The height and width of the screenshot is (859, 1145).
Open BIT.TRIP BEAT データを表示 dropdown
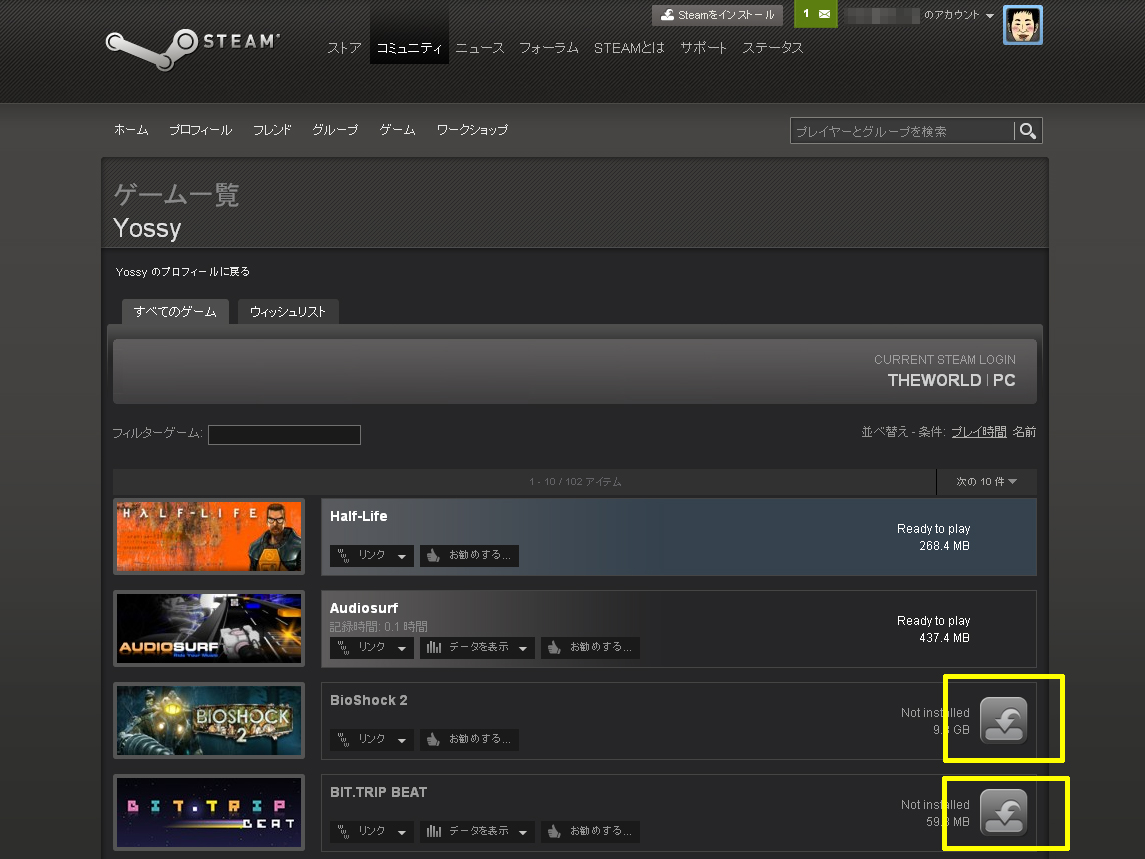tap(478, 831)
